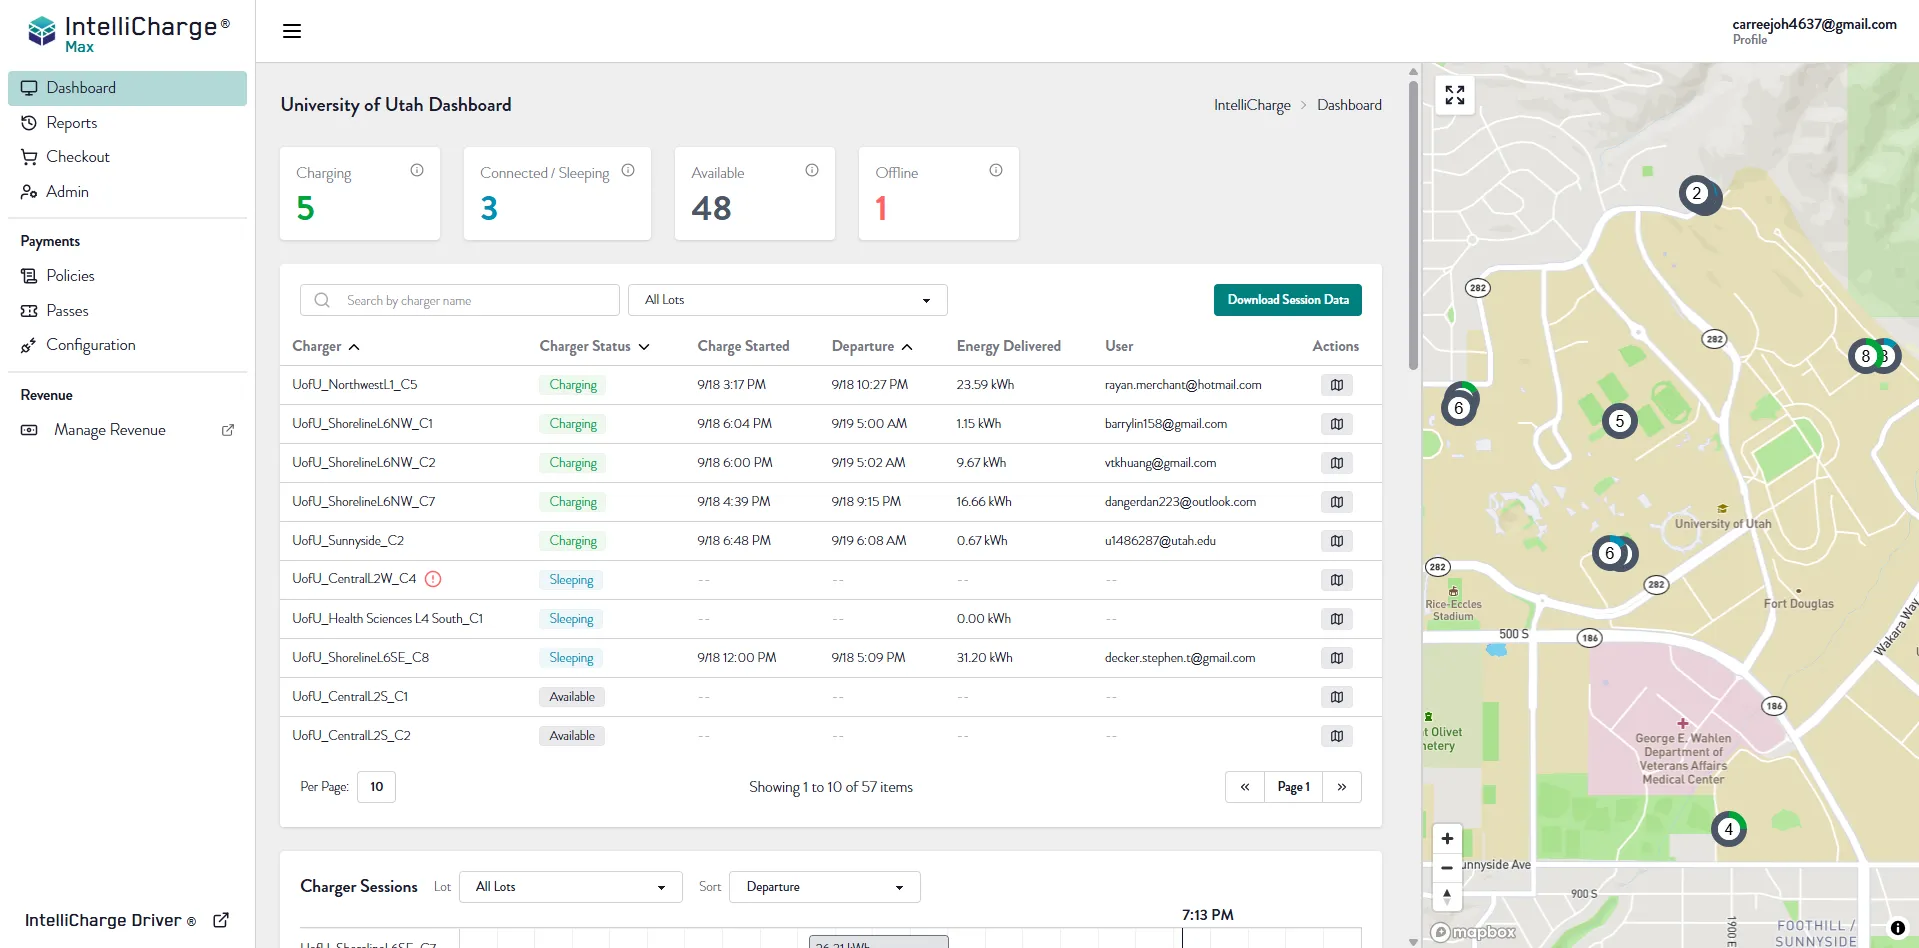Screen dimensions: 1919x948
Task: Open the Profile link under the email
Action: pos(1749,40)
